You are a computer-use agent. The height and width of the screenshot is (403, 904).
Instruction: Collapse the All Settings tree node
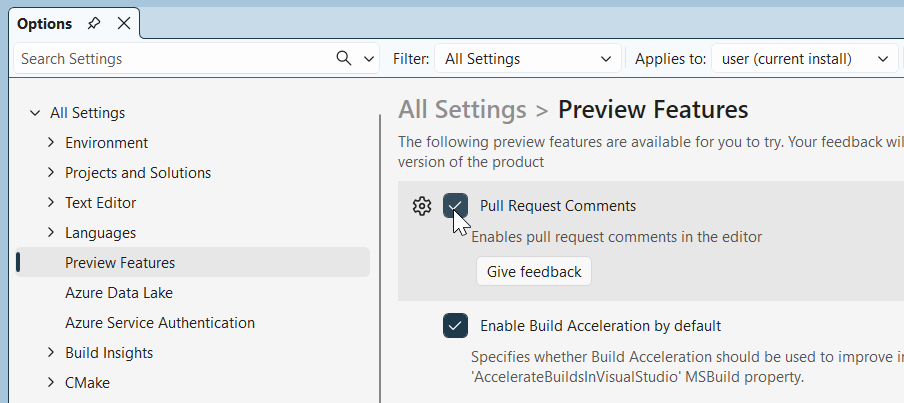coord(35,113)
